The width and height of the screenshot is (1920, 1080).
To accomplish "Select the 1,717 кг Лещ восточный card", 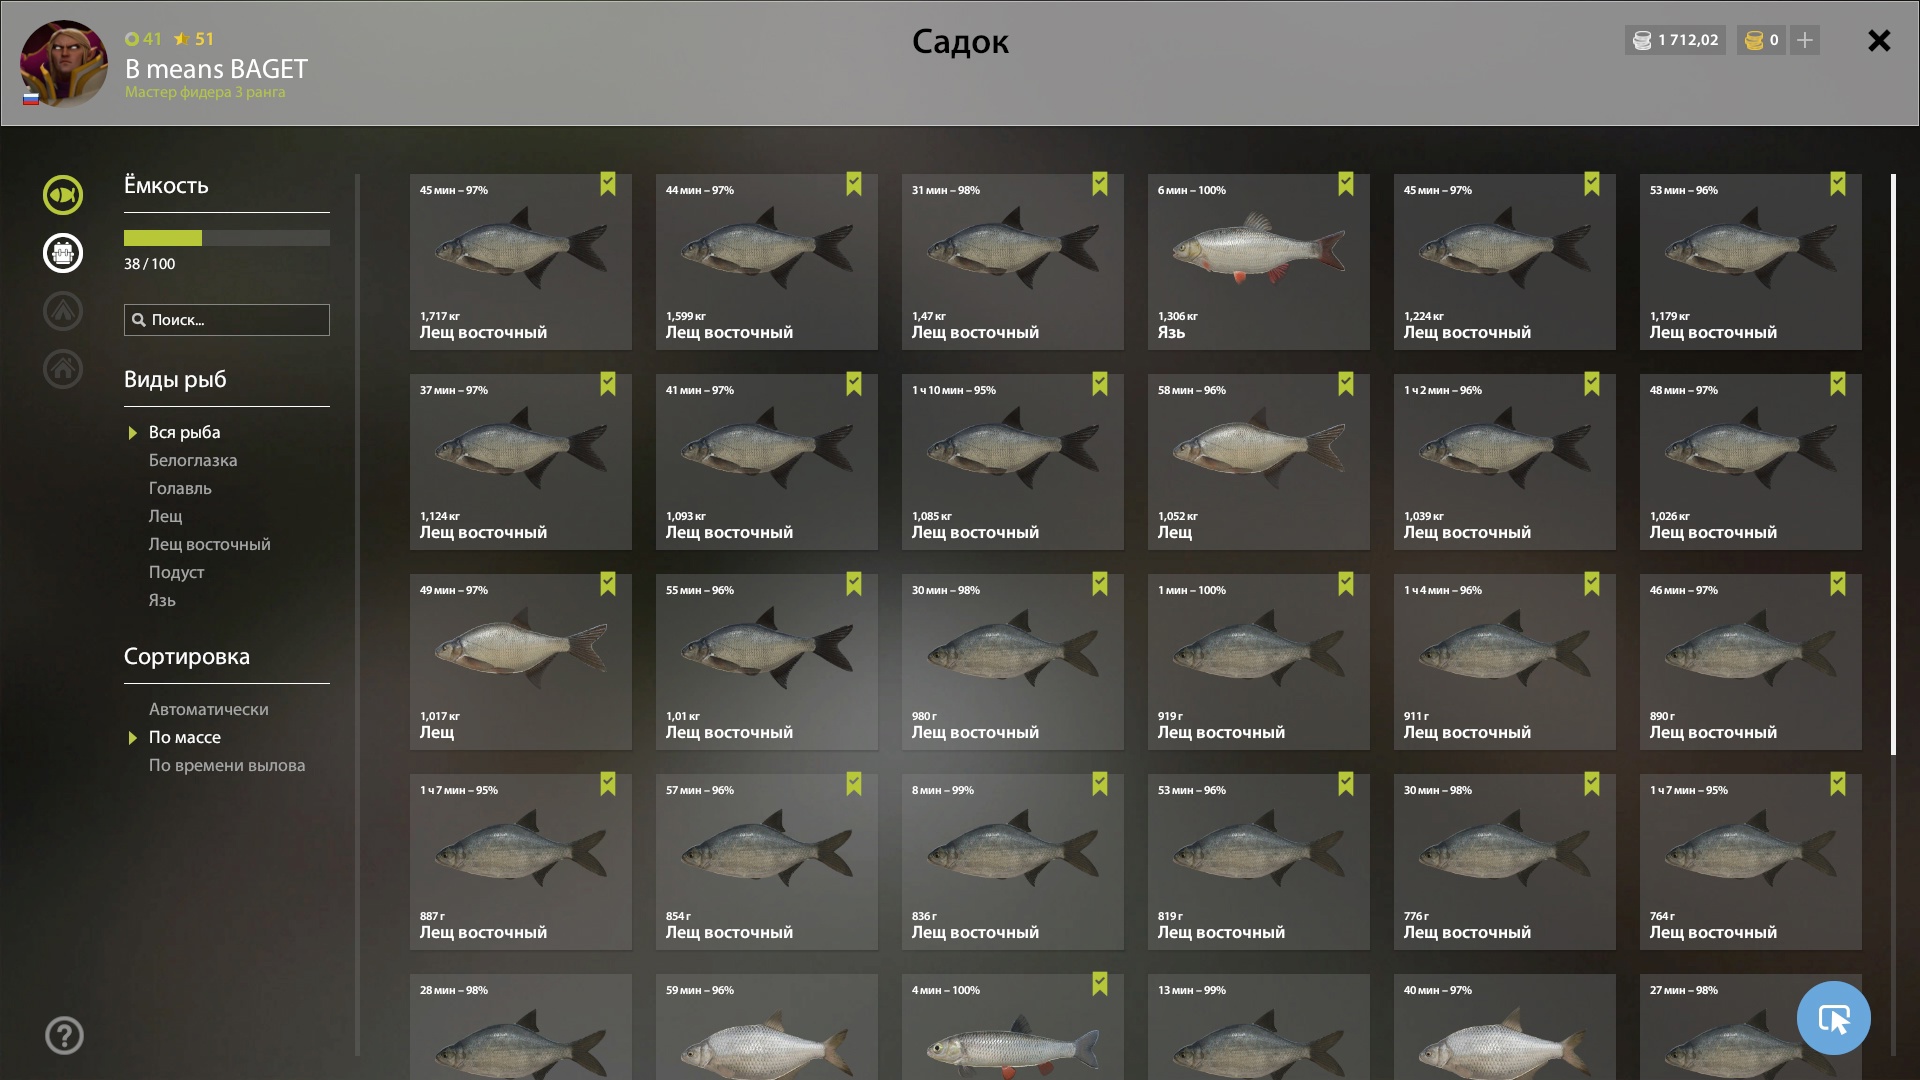I will [x=520, y=262].
